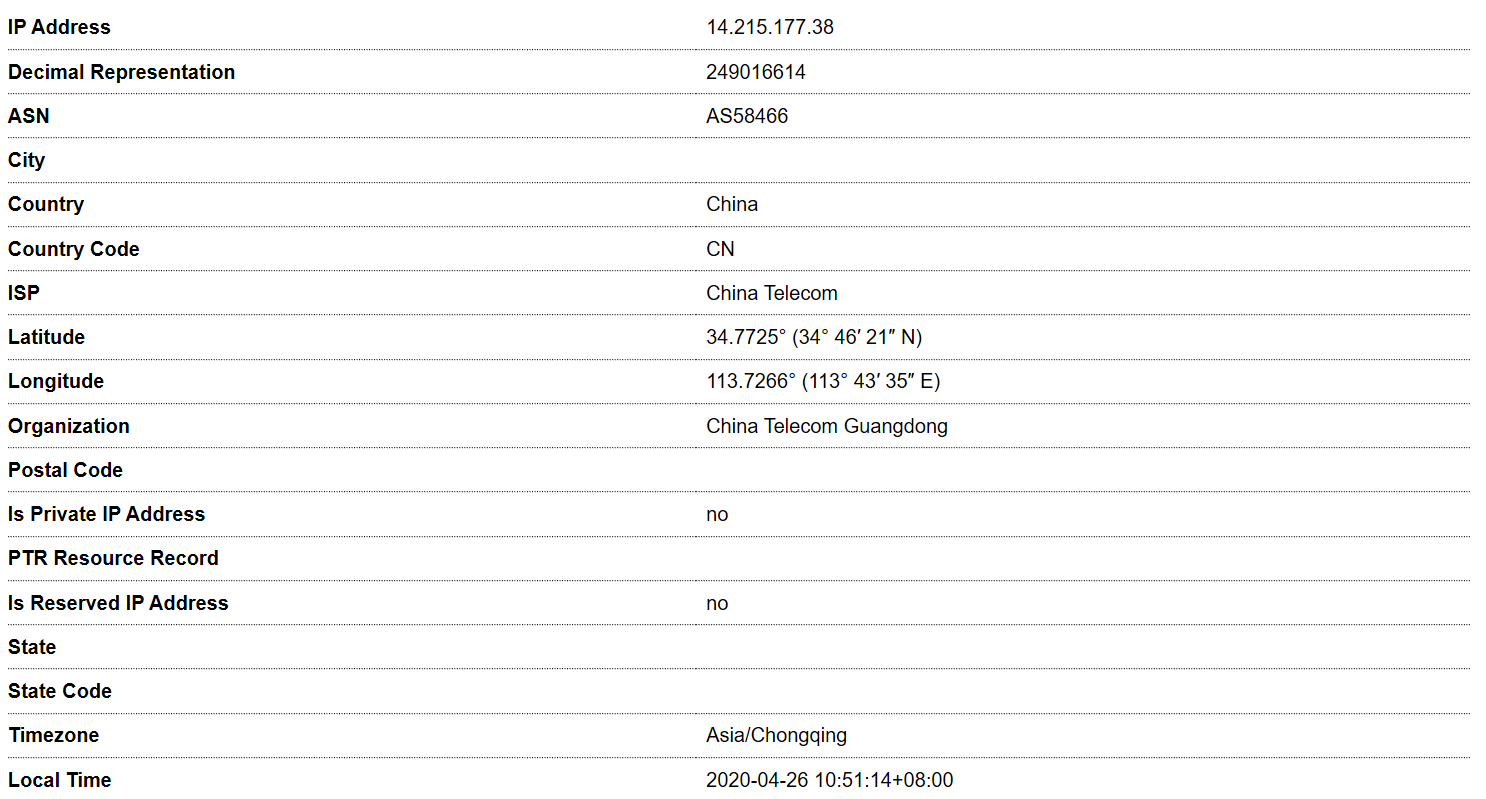Select the Organization row label
The height and width of the screenshot is (799, 1486).
(68, 426)
